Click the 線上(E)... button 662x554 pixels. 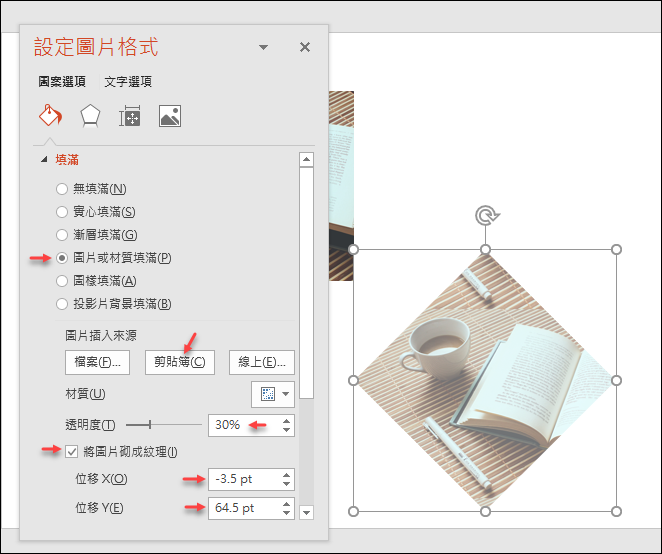pos(262,362)
